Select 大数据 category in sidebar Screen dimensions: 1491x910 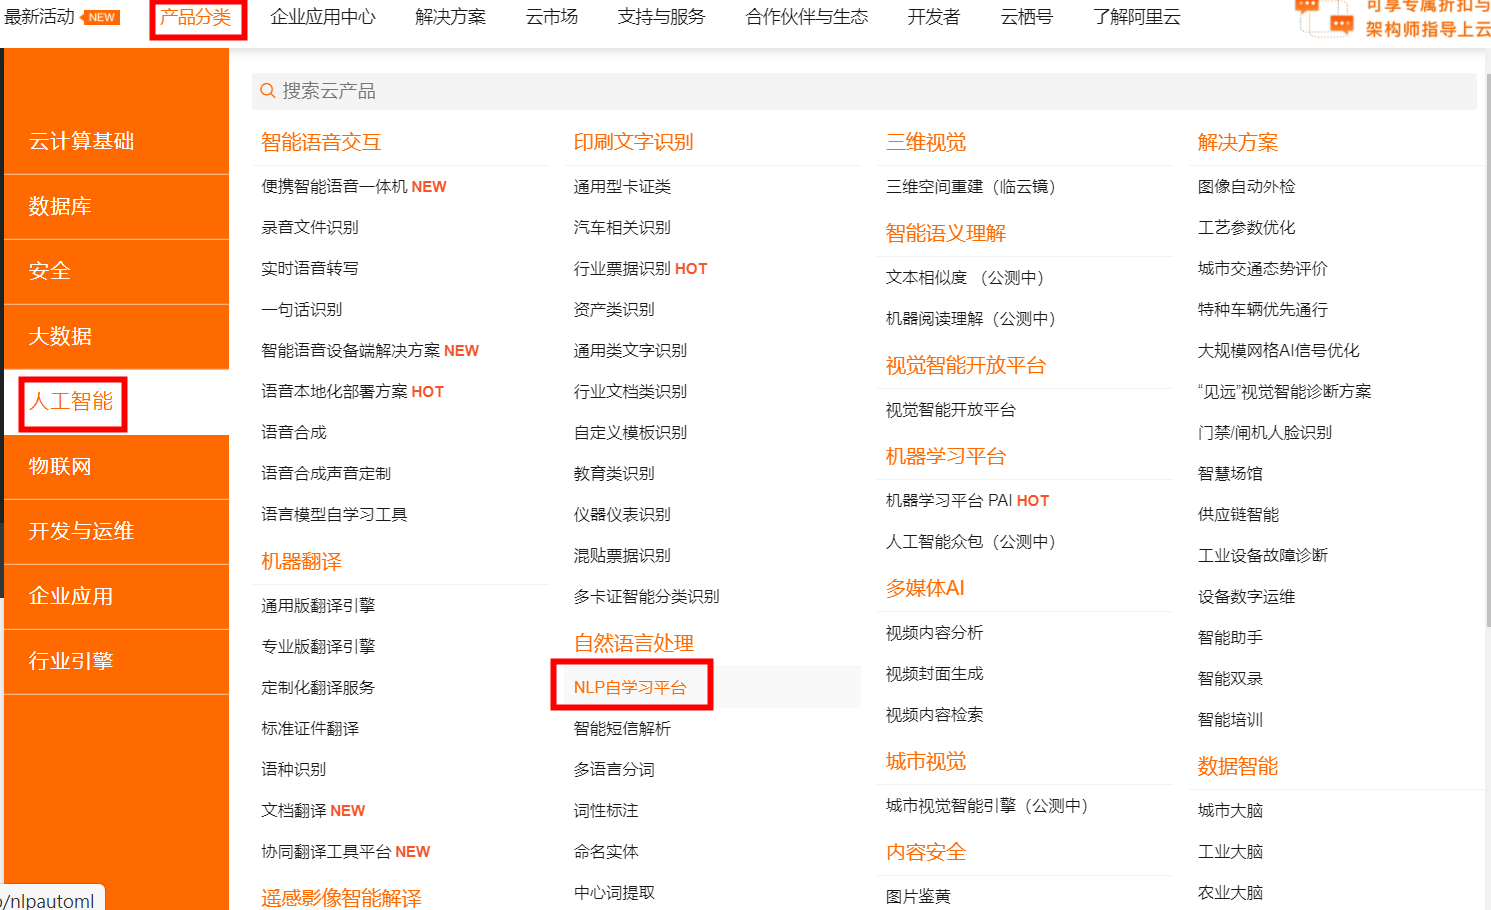116,336
